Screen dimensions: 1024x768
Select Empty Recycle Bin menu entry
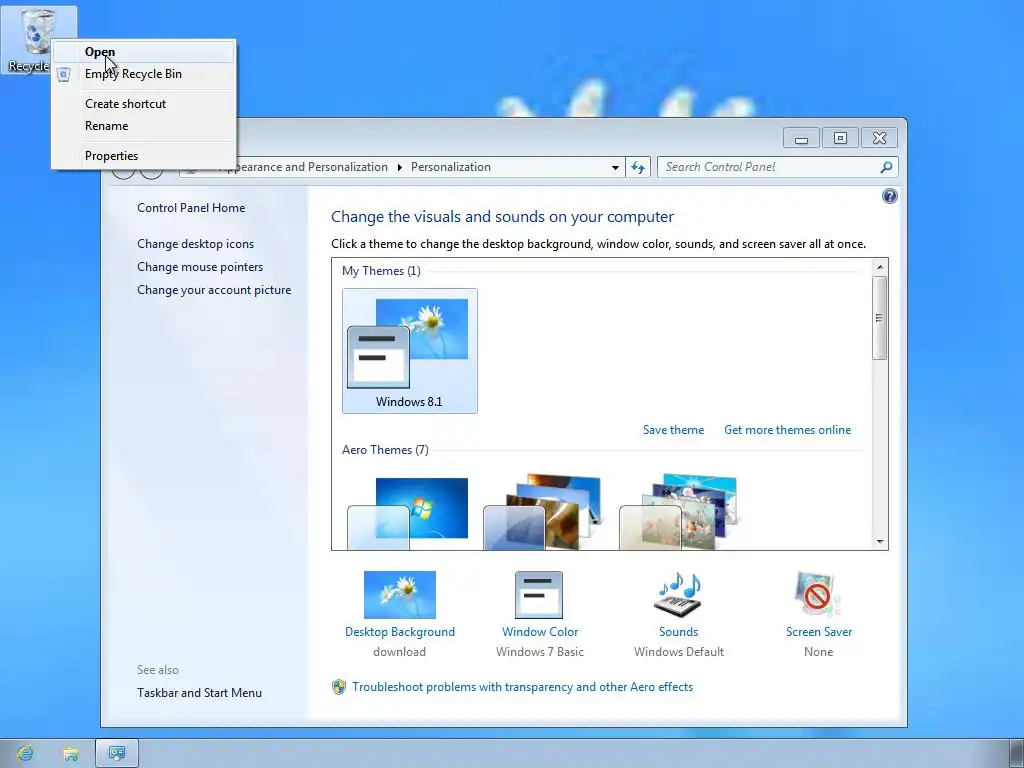tap(143, 74)
